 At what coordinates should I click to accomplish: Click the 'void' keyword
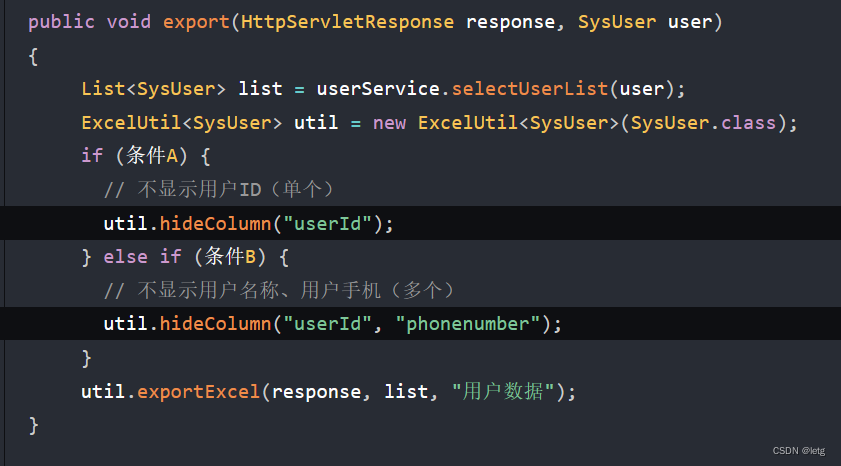tap(129, 23)
